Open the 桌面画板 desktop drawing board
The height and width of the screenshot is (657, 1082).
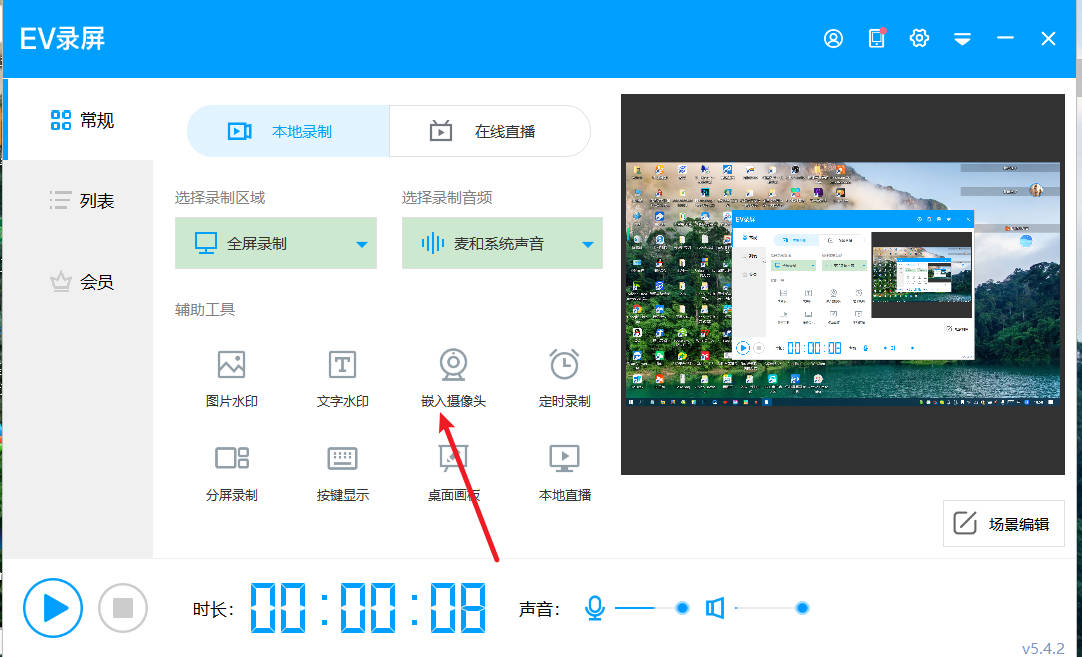(453, 471)
